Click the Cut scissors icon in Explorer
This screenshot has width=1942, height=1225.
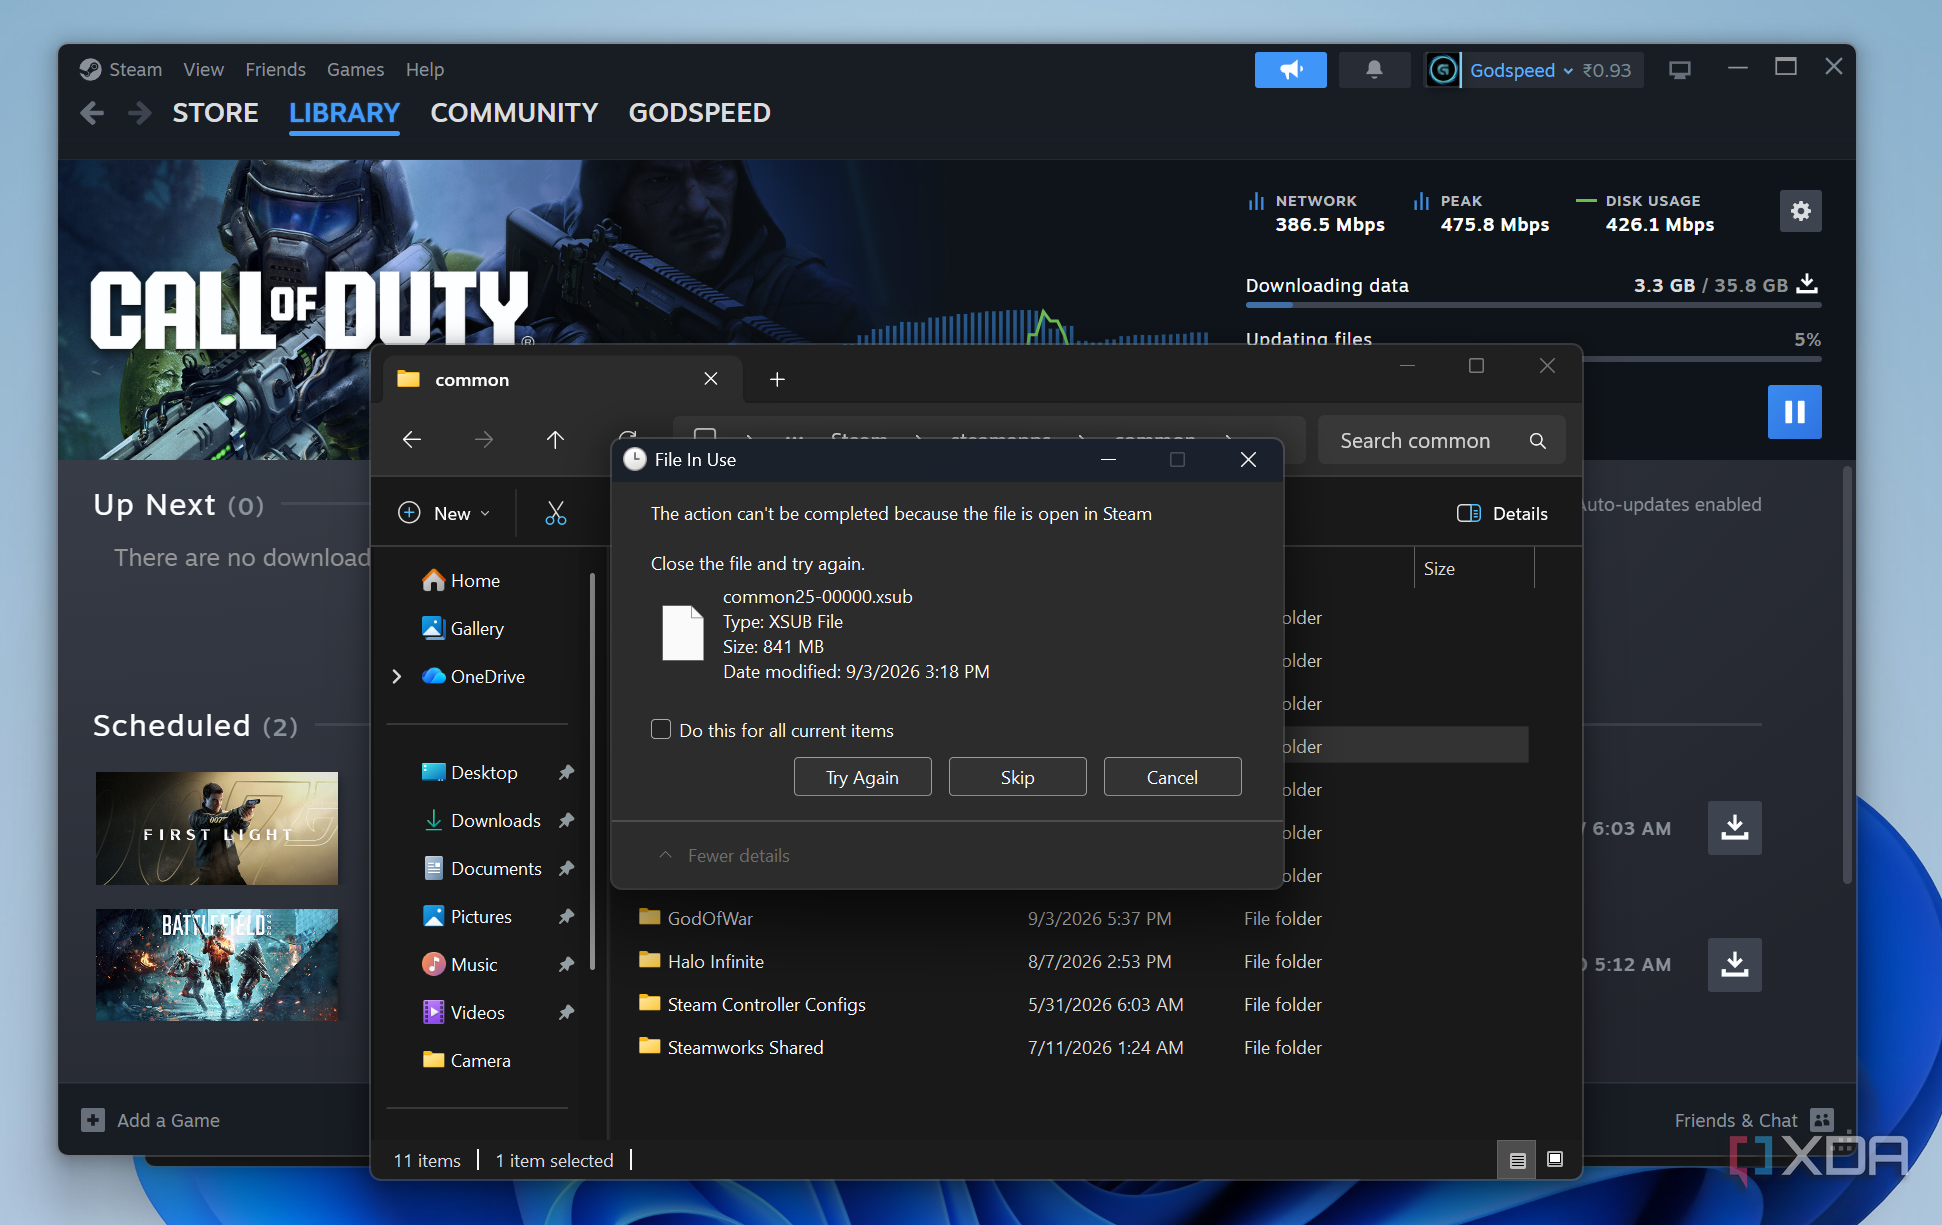pyautogui.click(x=556, y=513)
